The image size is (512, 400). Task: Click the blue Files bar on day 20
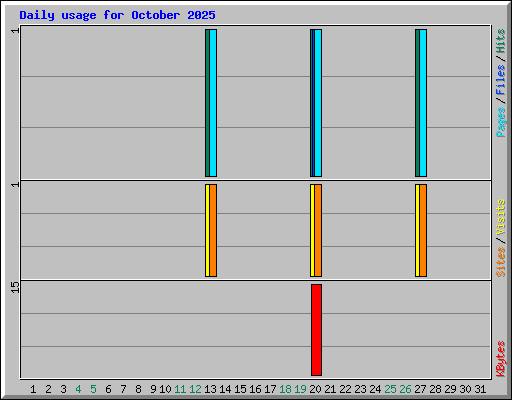314,103
